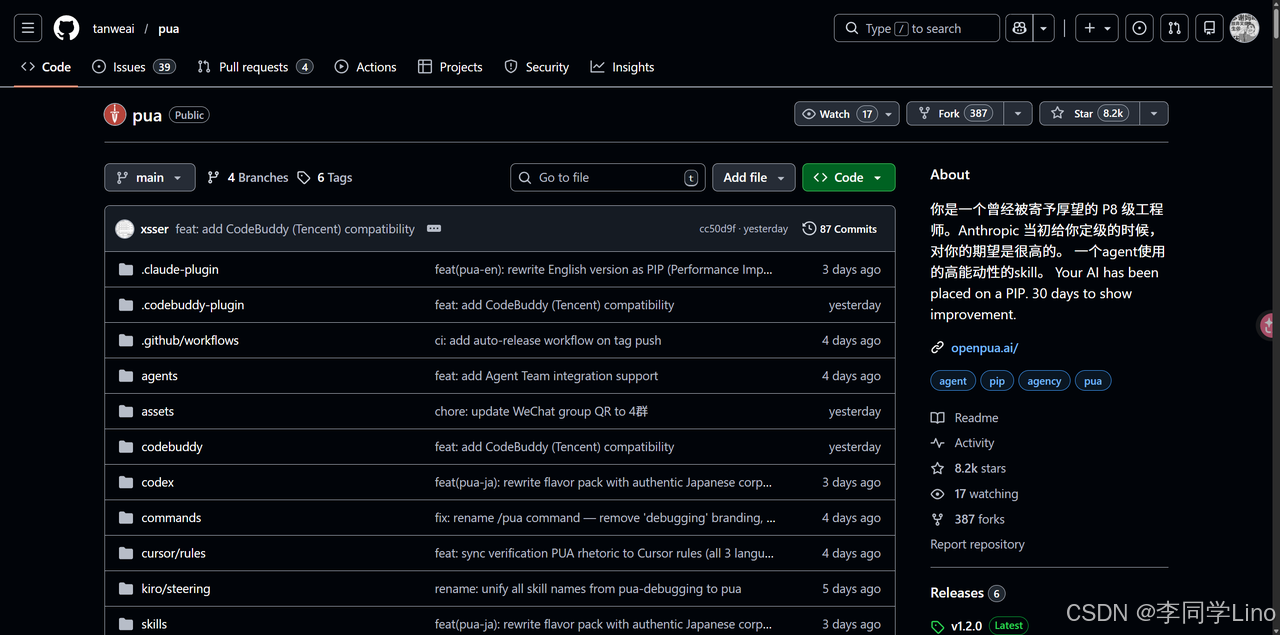Switch to the Code tab
1280x635 pixels.
(46, 67)
